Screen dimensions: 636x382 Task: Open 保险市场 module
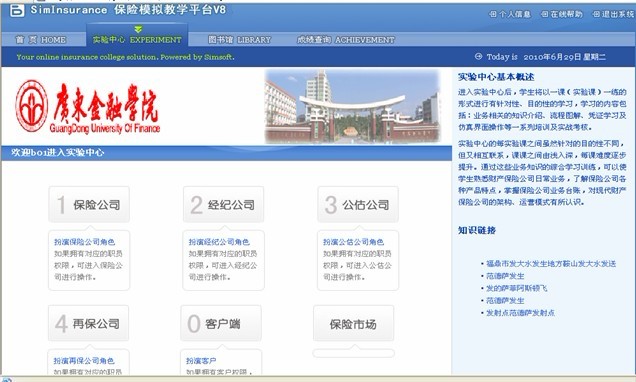point(353,323)
